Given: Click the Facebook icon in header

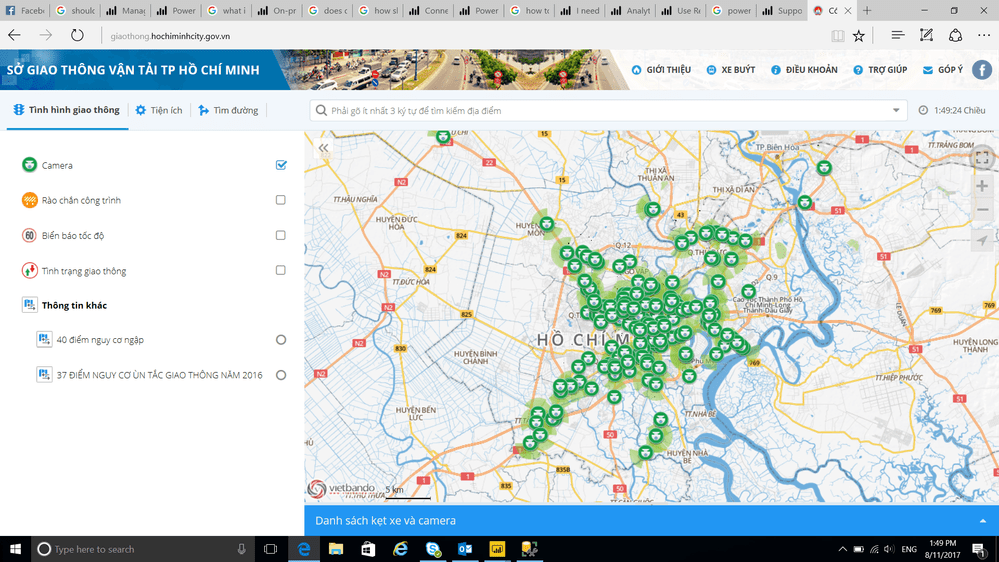Looking at the screenshot, I should (981, 70).
